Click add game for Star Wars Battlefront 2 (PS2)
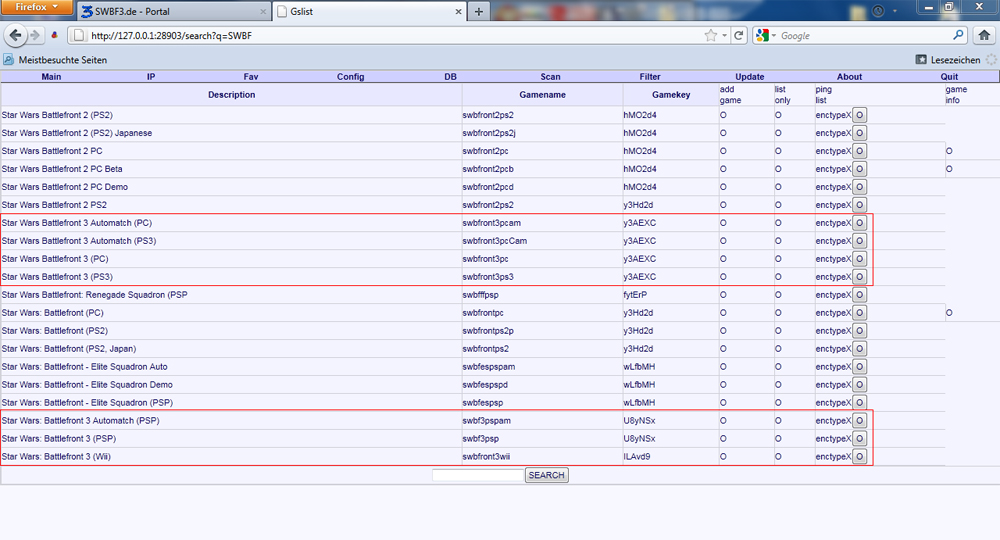Viewport: 1000px width, 540px height. [x=723, y=115]
